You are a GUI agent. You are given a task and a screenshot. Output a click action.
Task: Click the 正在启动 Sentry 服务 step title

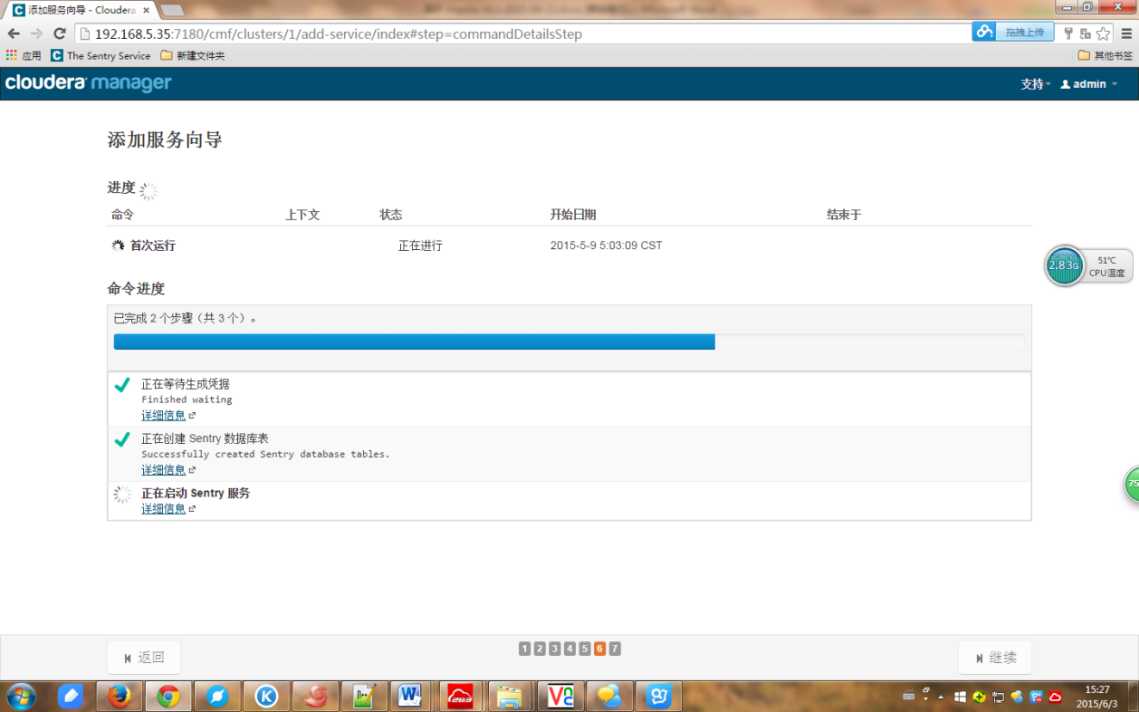(x=195, y=493)
